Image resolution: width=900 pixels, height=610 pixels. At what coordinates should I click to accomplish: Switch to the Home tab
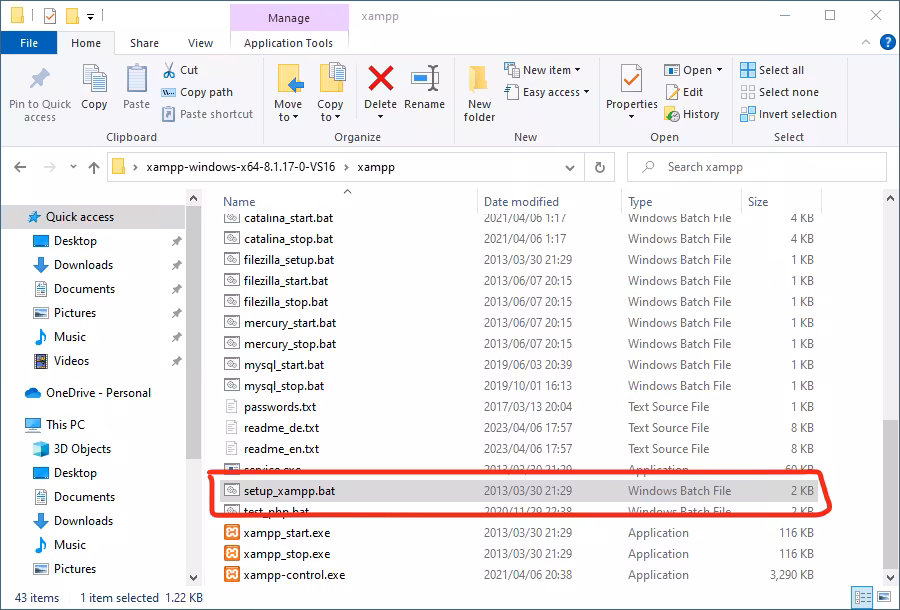86,43
